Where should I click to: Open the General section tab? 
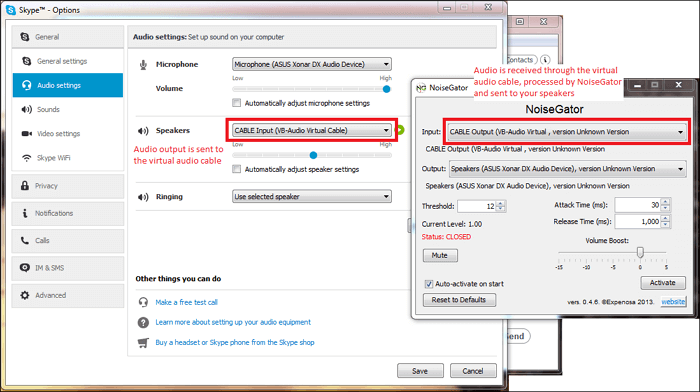point(68,37)
